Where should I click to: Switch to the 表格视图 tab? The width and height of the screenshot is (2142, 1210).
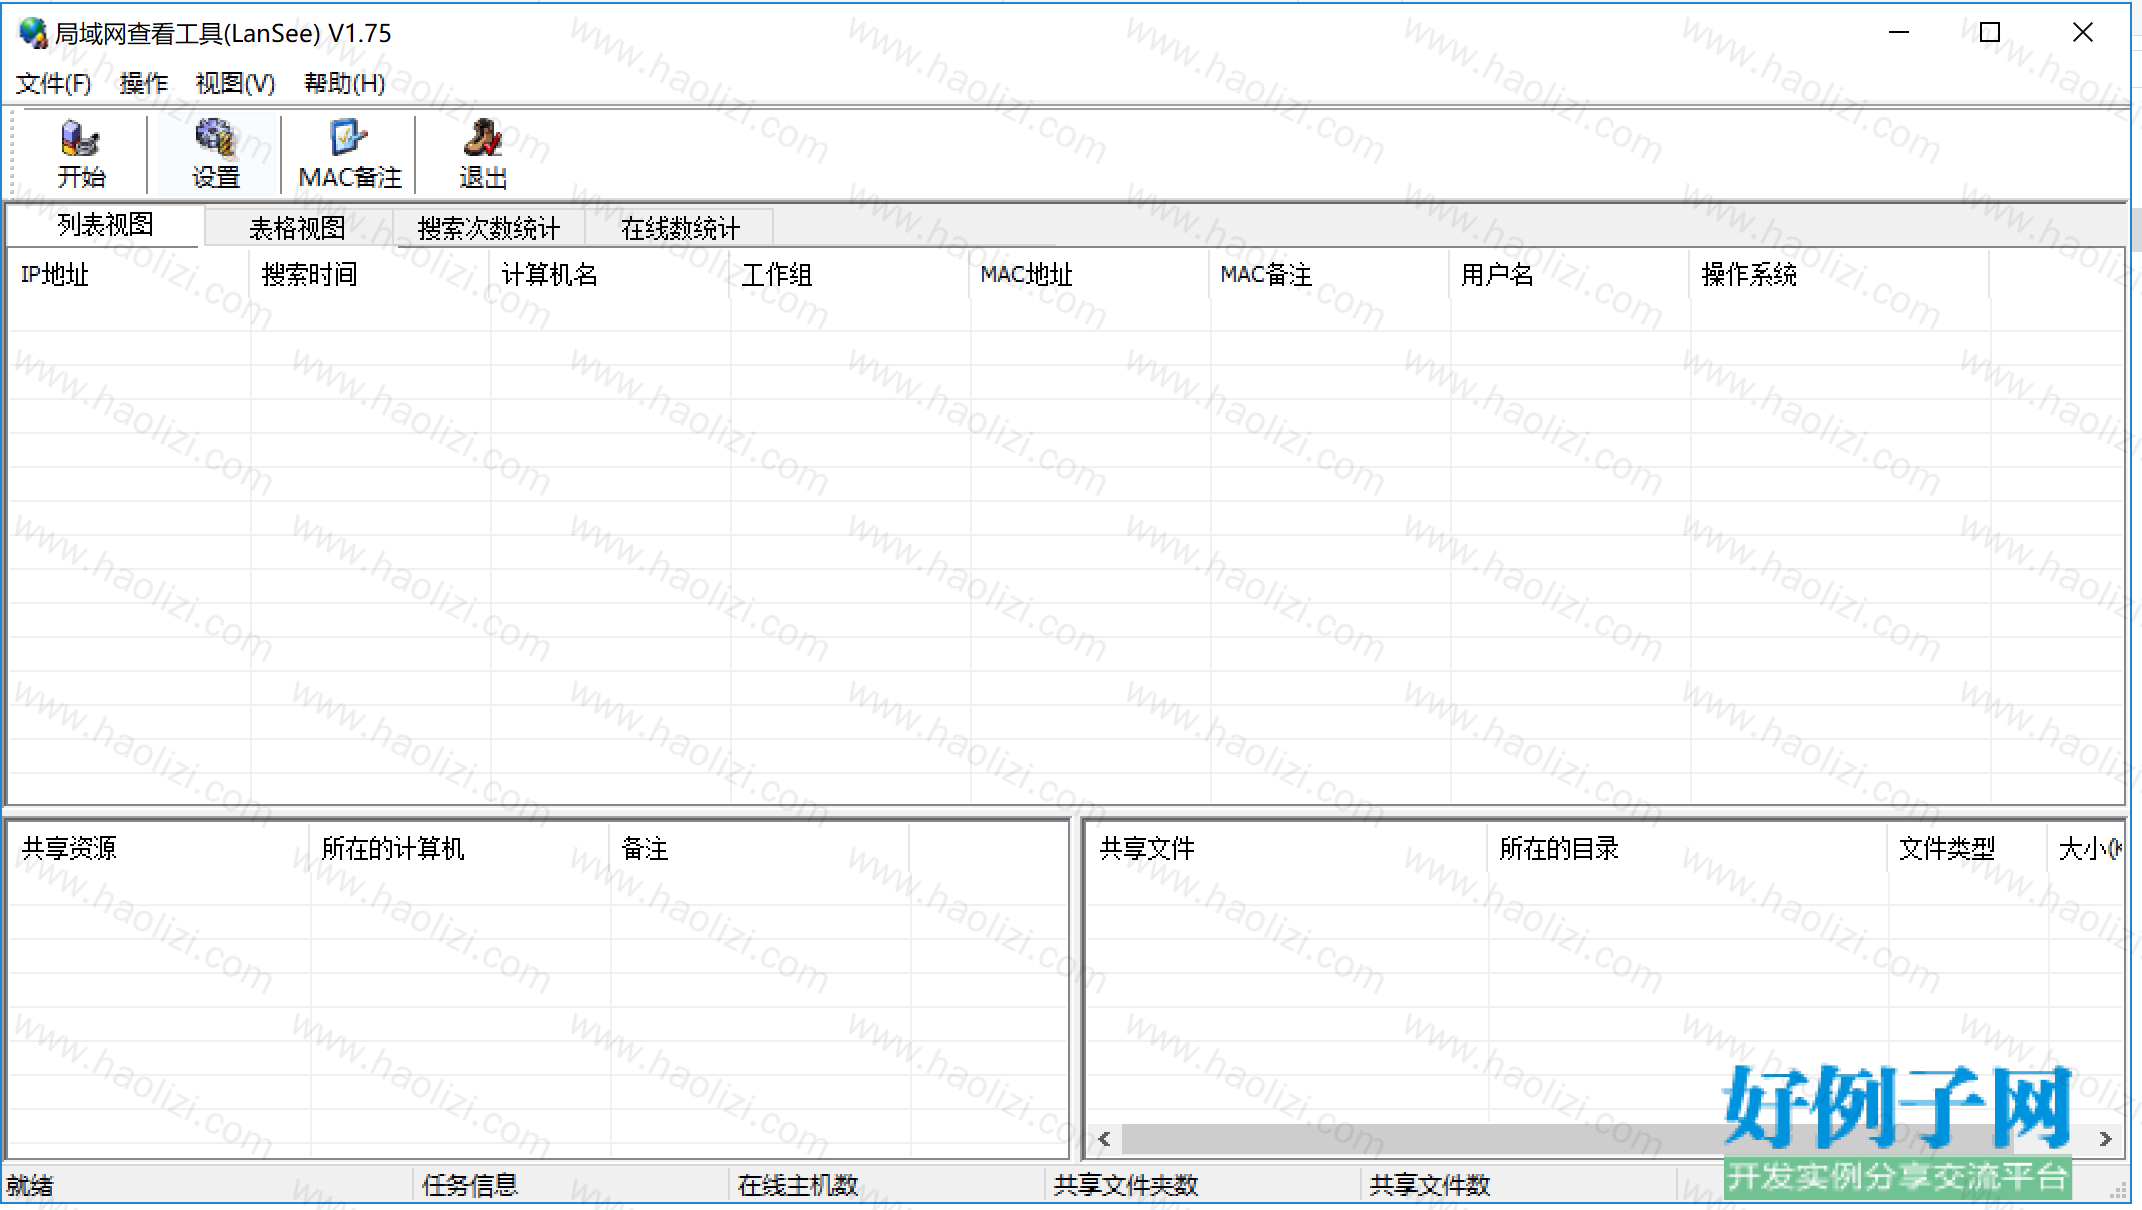pyautogui.click(x=297, y=229)
